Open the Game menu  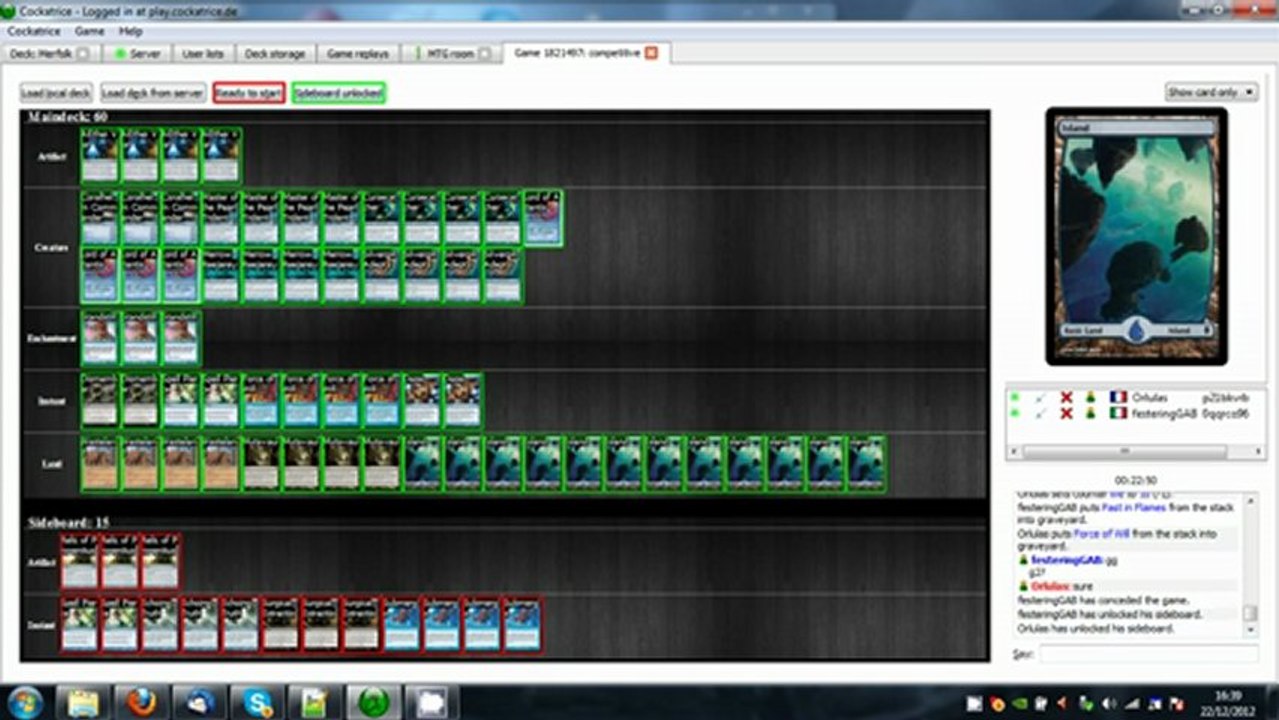click(x=90, y=31)
